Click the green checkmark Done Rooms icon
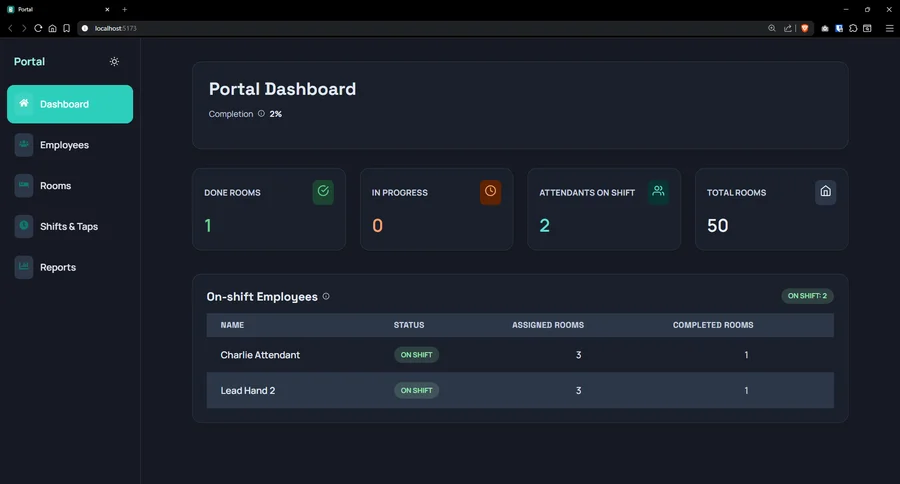900x484 pixels. pyautogui.click(x=323, y=191)
